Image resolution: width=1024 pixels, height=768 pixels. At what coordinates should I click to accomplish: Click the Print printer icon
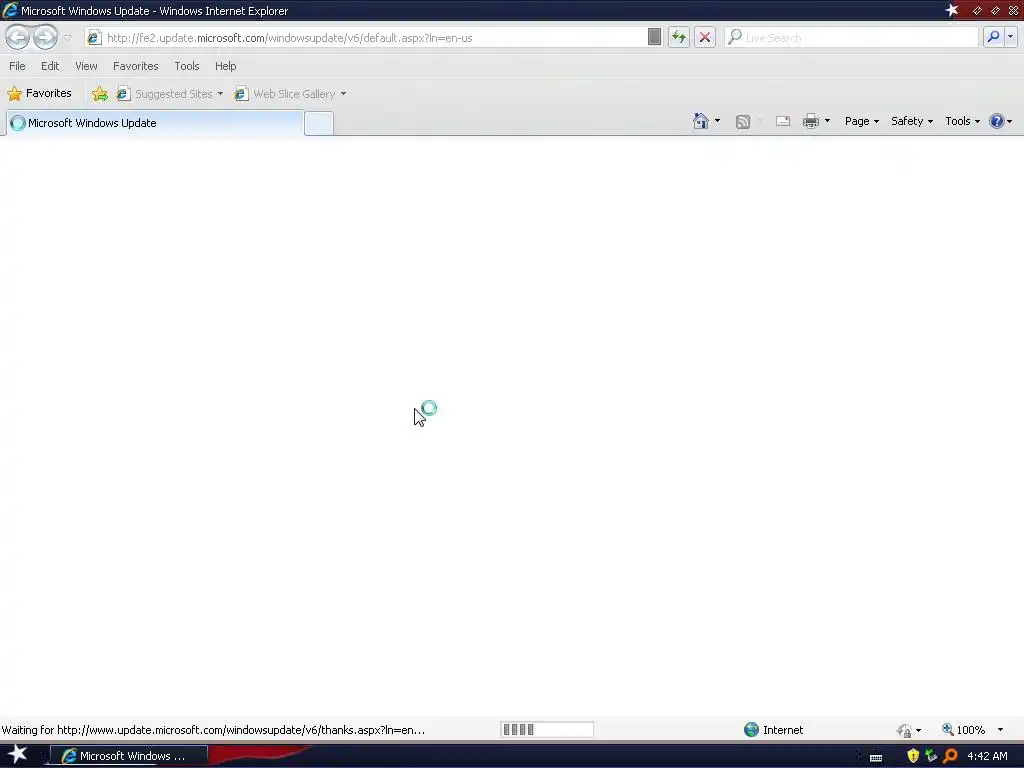click(x=810, y=121)
